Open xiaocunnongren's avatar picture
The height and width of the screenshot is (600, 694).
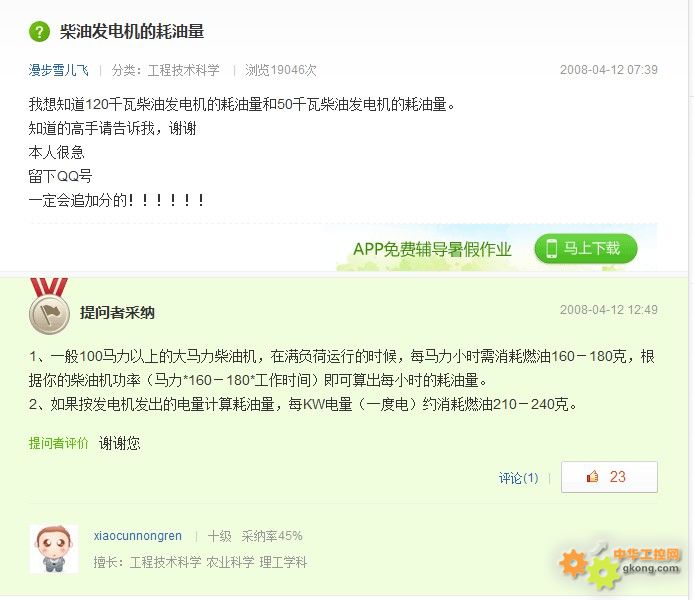[x=54, y=549]
